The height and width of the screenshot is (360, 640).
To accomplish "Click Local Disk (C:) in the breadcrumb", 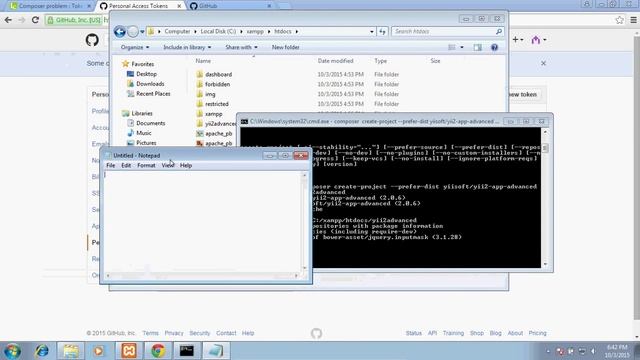I will coord(218,31).
